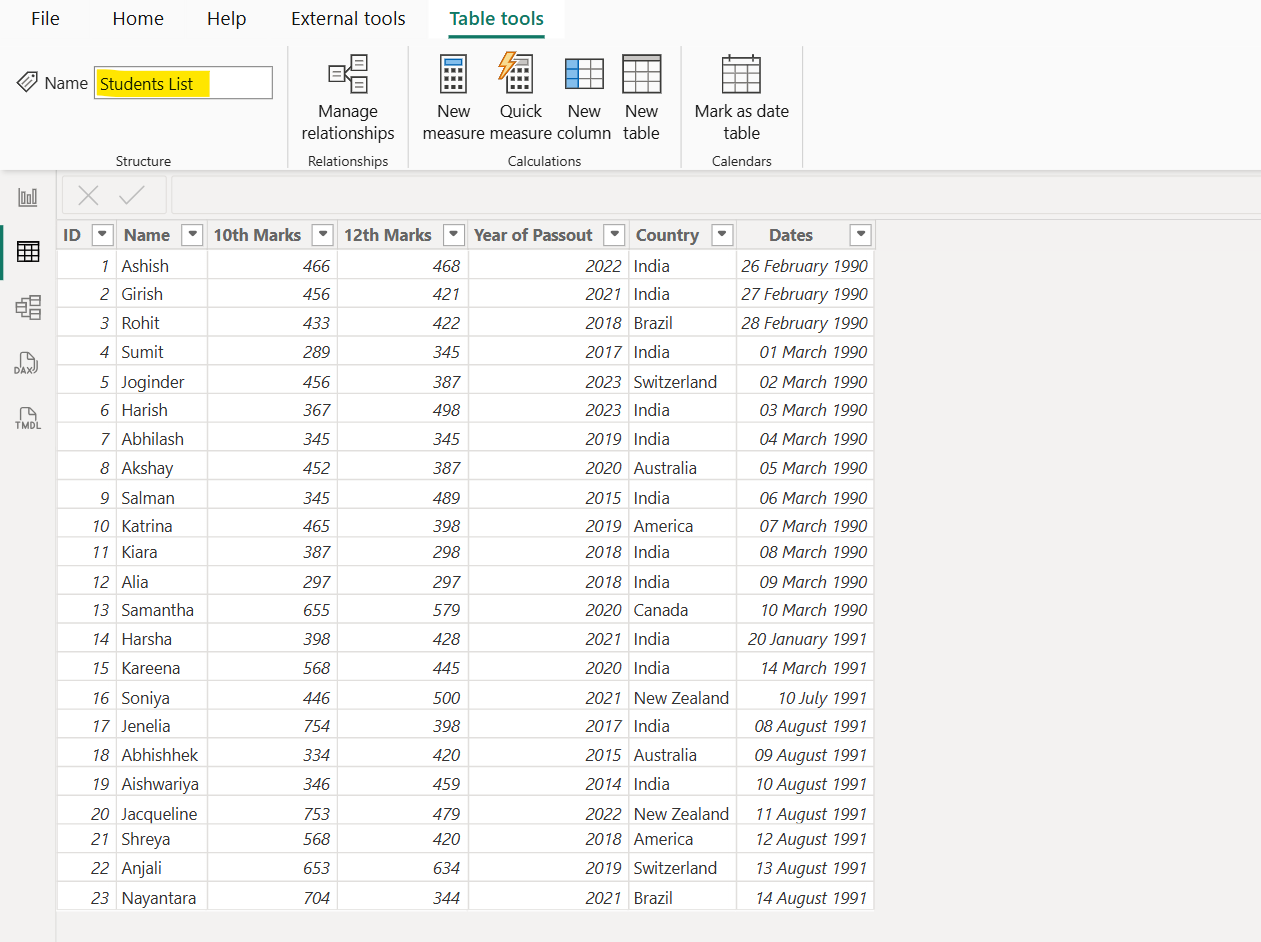Open the Country column filter dropdown
This screenshot has height=942, width=1261.
(721, 234)
